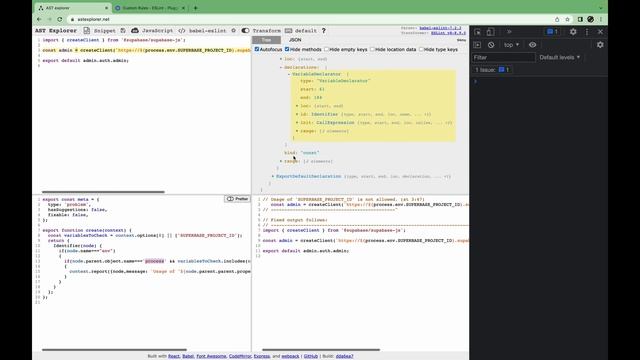Image resolution: width=640 pixels, height=360 pixels.
Task: Click the share page icon
Action: click(557, 19)
